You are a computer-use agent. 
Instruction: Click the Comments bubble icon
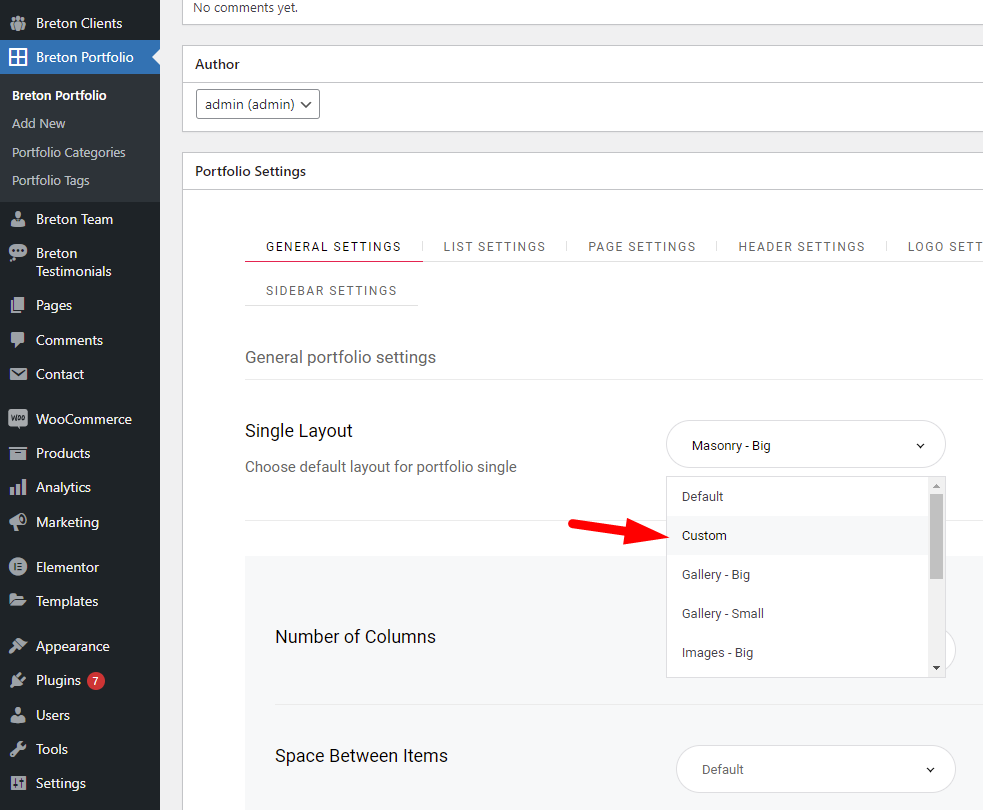coord(18,340)
